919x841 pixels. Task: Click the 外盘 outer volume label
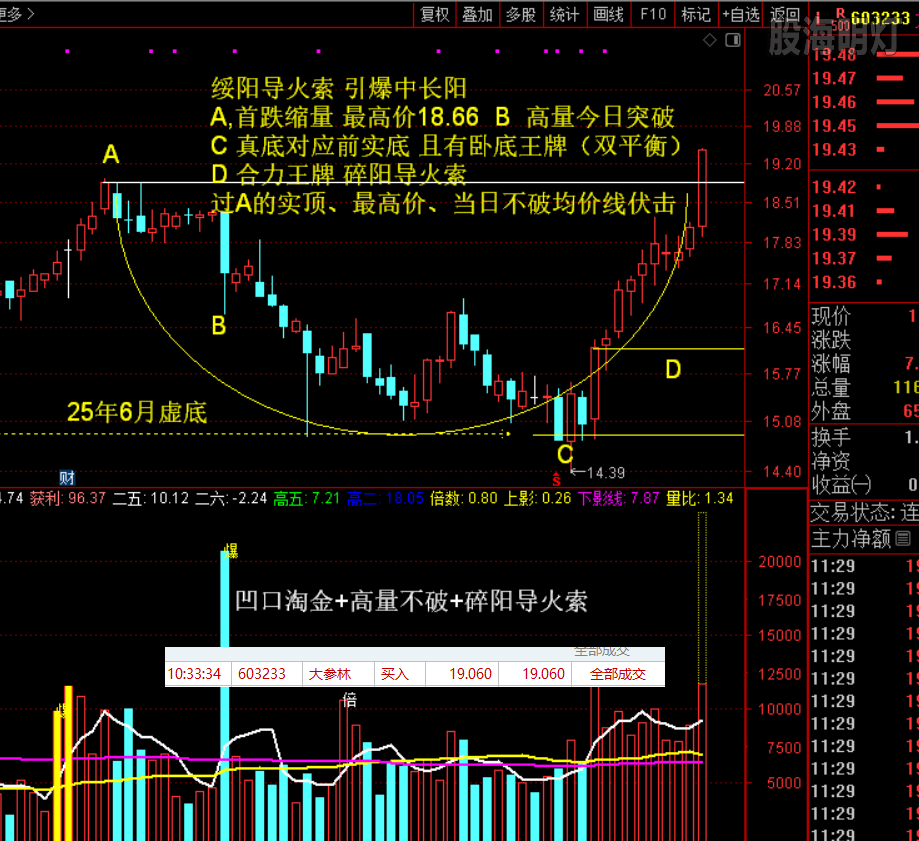pyautogui.click(x=830, y=411)
